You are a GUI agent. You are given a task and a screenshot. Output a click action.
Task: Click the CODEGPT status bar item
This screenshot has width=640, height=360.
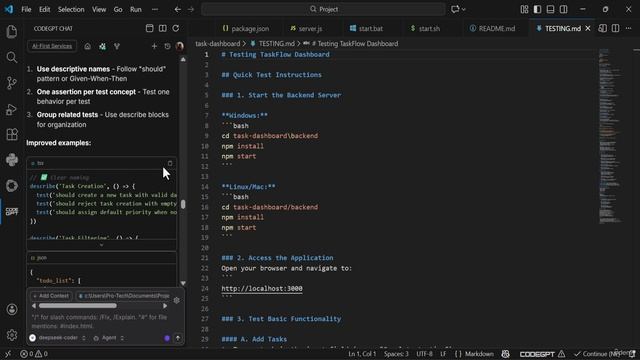[x=542, y=354]
